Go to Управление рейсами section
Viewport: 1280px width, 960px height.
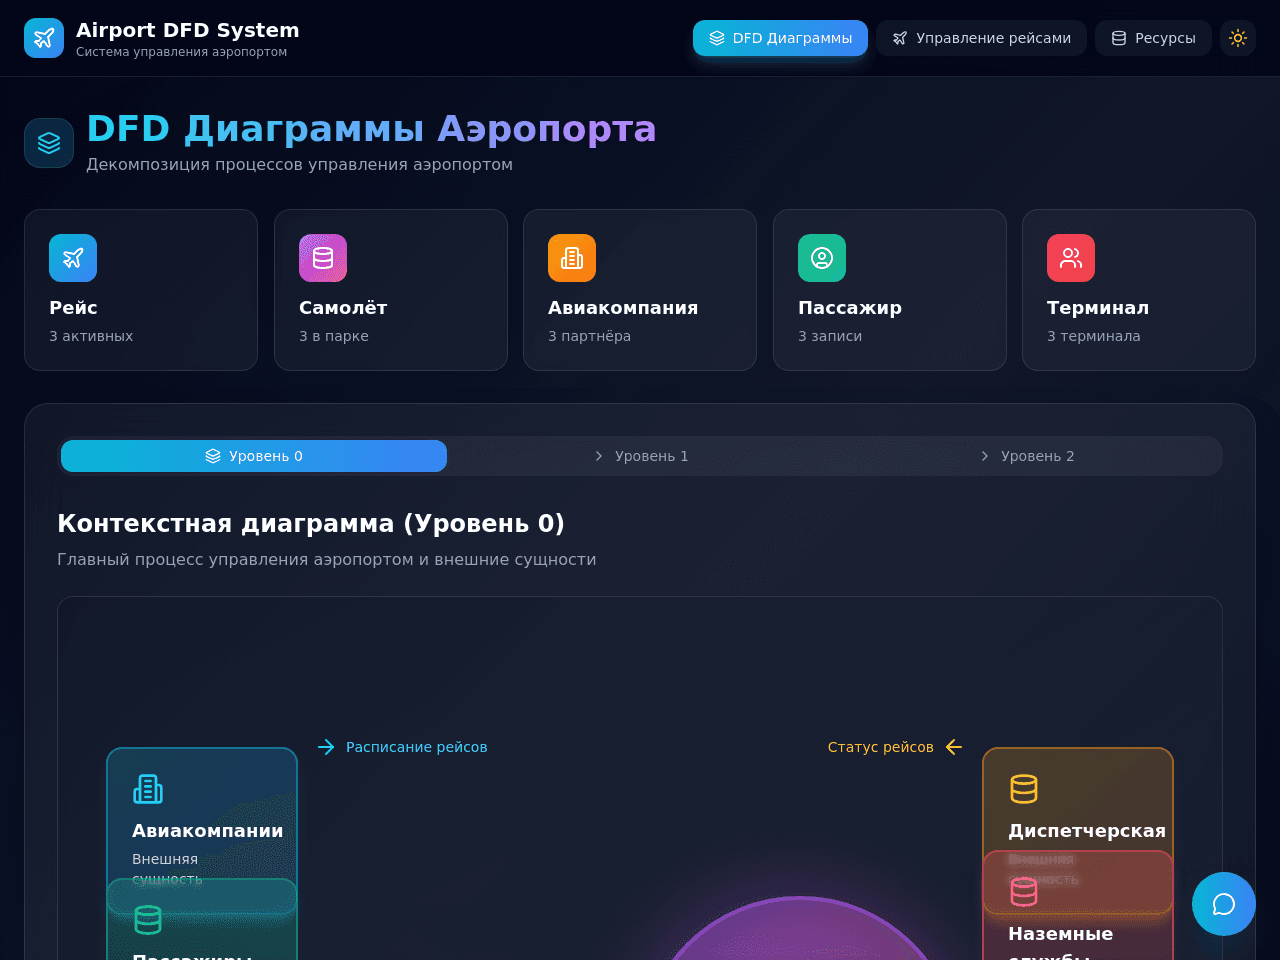[981, 38]
